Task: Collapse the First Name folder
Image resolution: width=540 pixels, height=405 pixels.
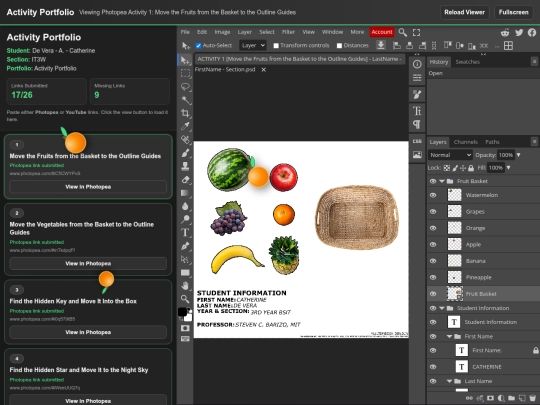Action: pos(449,336)
